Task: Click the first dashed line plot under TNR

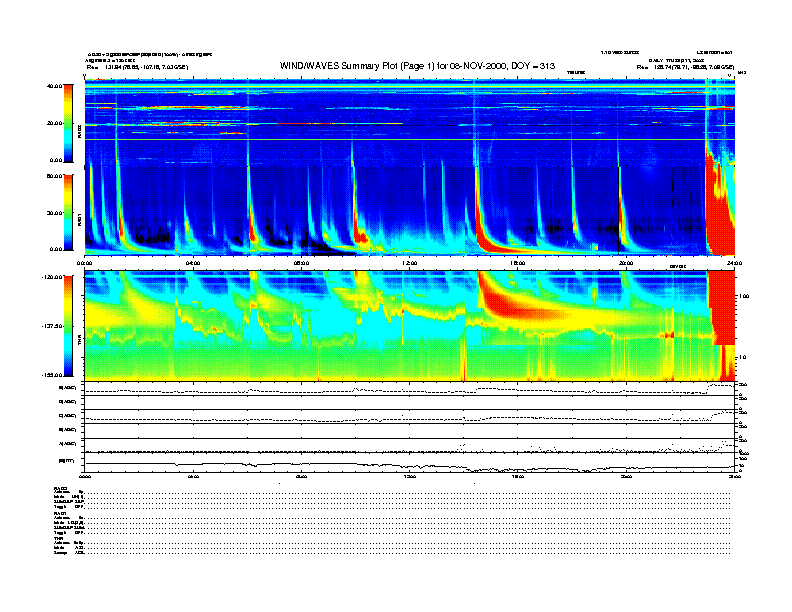Action: (409, 390)
